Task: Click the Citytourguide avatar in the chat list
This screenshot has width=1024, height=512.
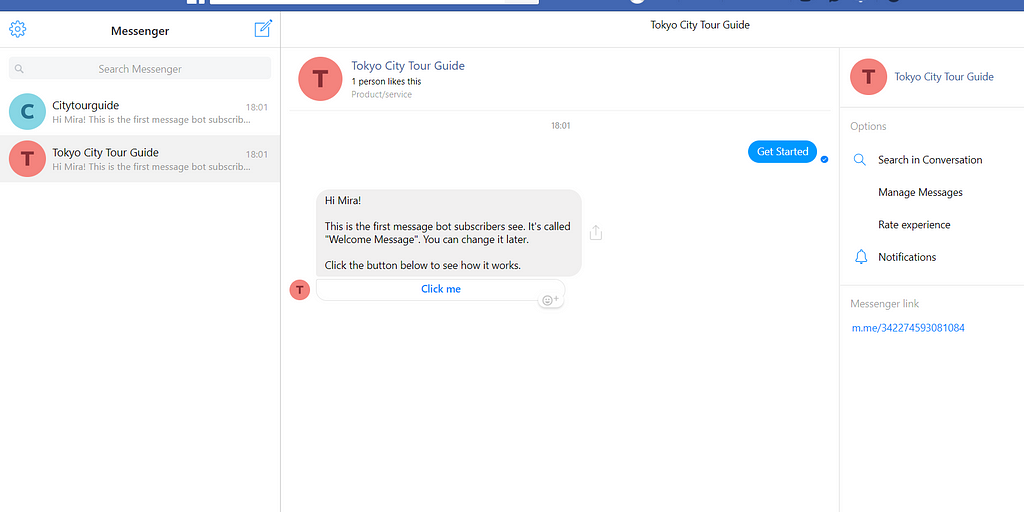Action: 27,112
